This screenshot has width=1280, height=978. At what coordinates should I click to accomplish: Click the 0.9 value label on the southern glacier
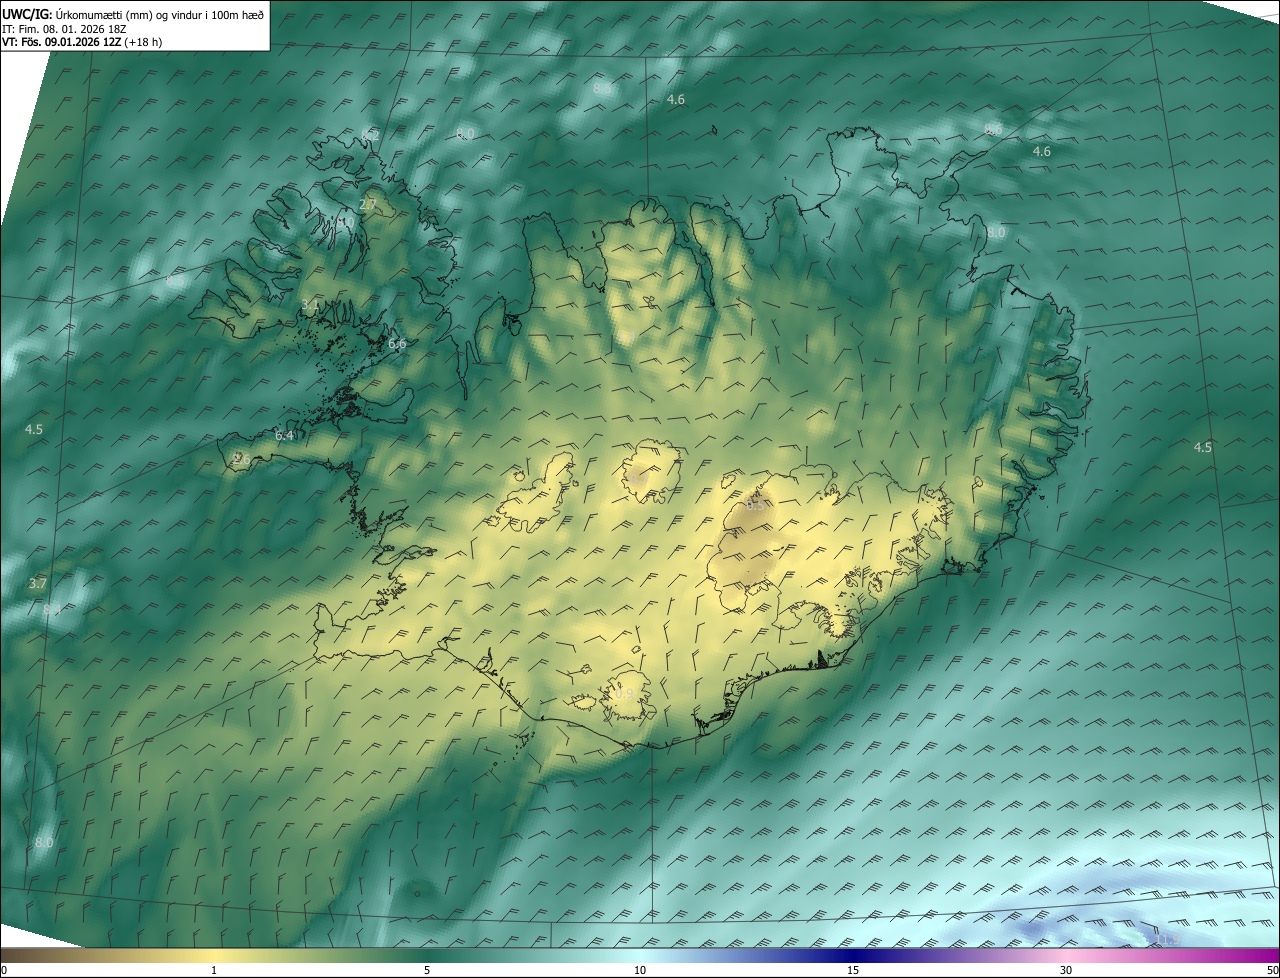[x=624, y=693]
